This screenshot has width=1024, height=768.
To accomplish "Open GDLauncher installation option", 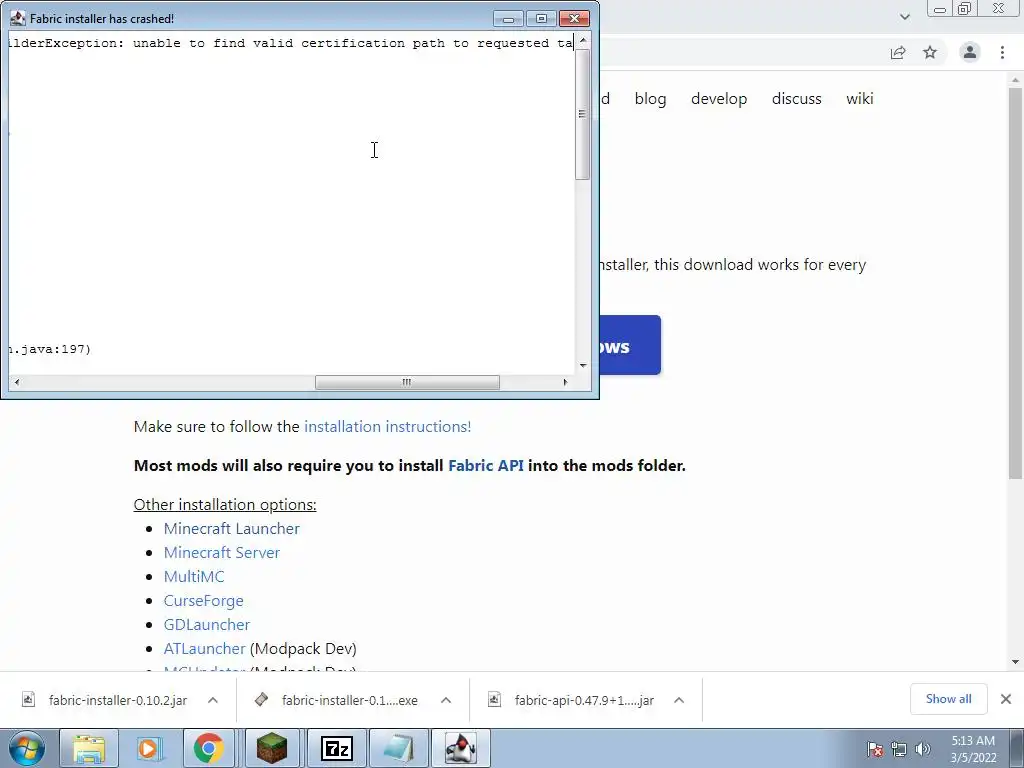I will click(x=206, y=625).
